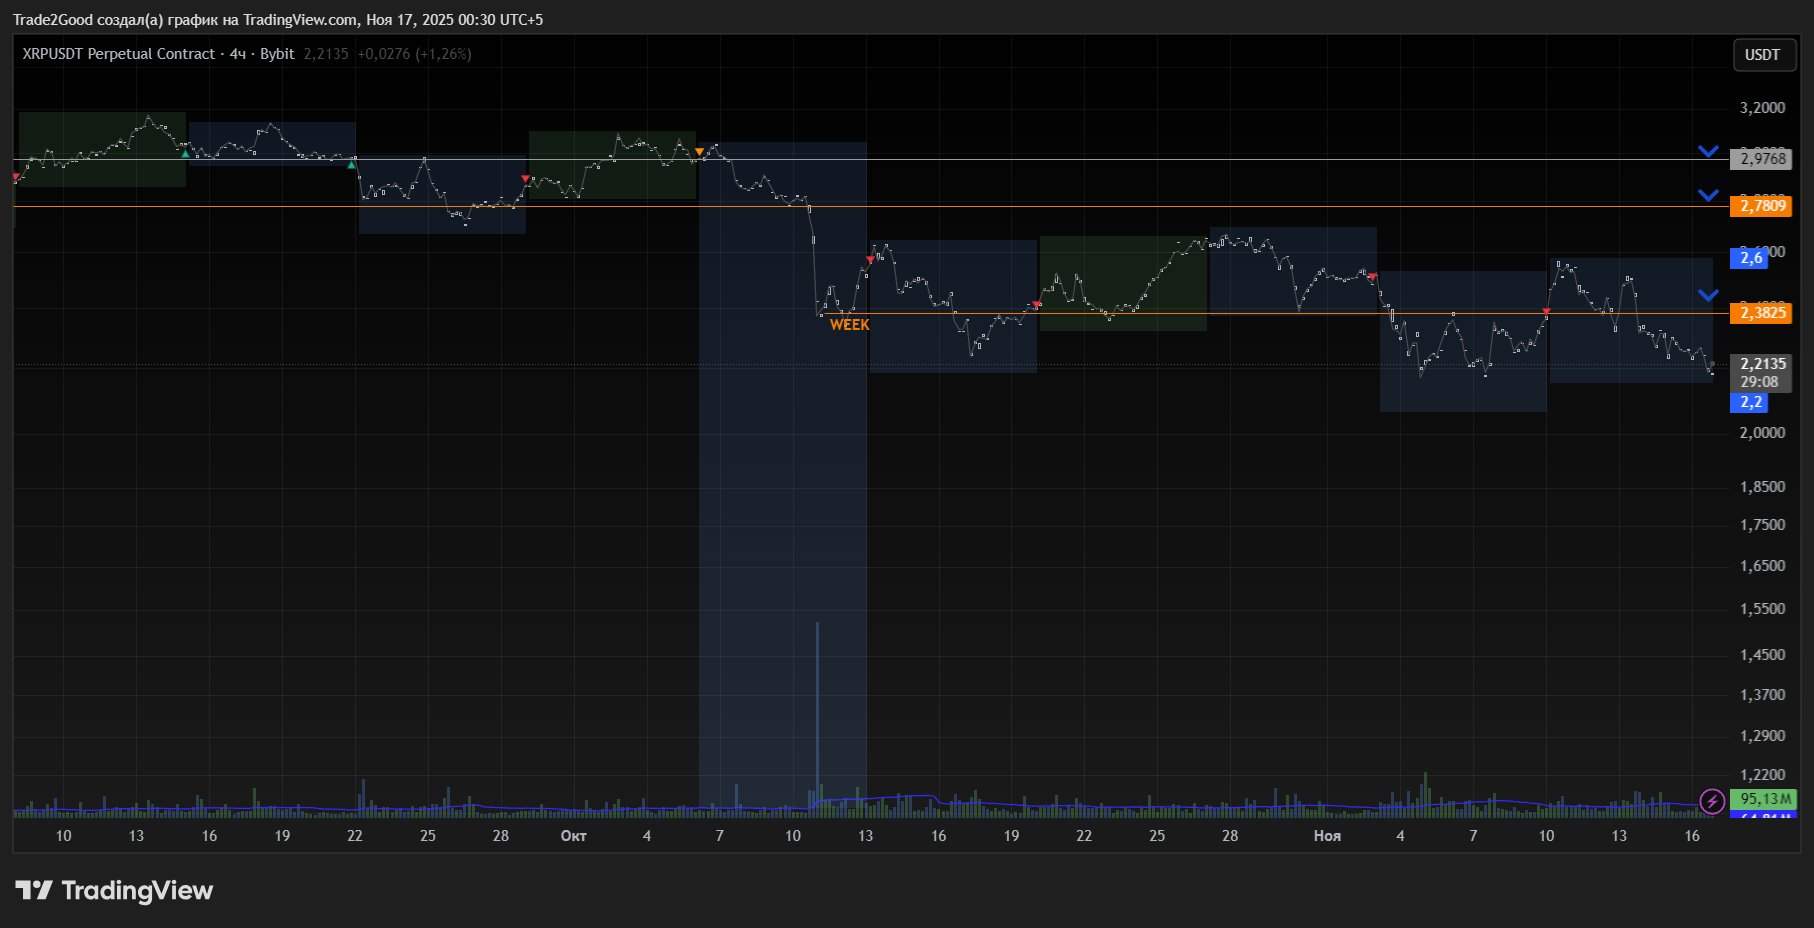Select the gray 2,9768 price label

point(1762,159)
